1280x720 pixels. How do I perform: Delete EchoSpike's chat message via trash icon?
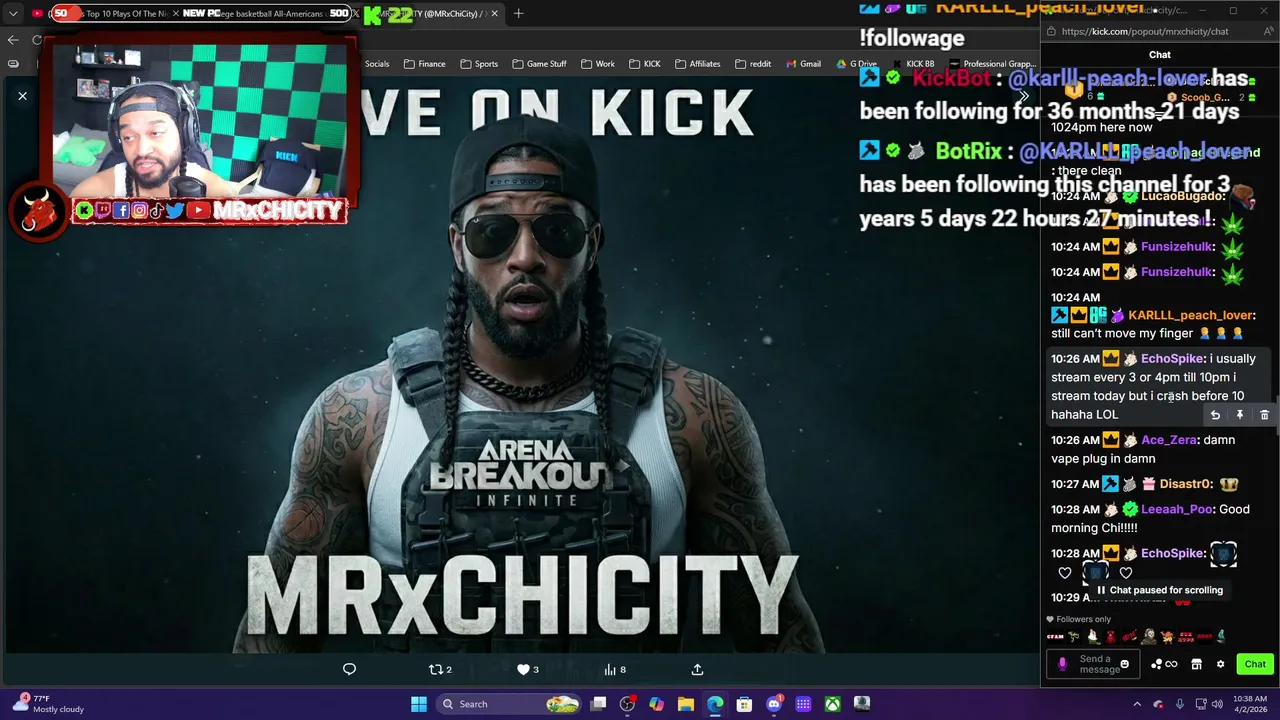[x=1264, y=415]
